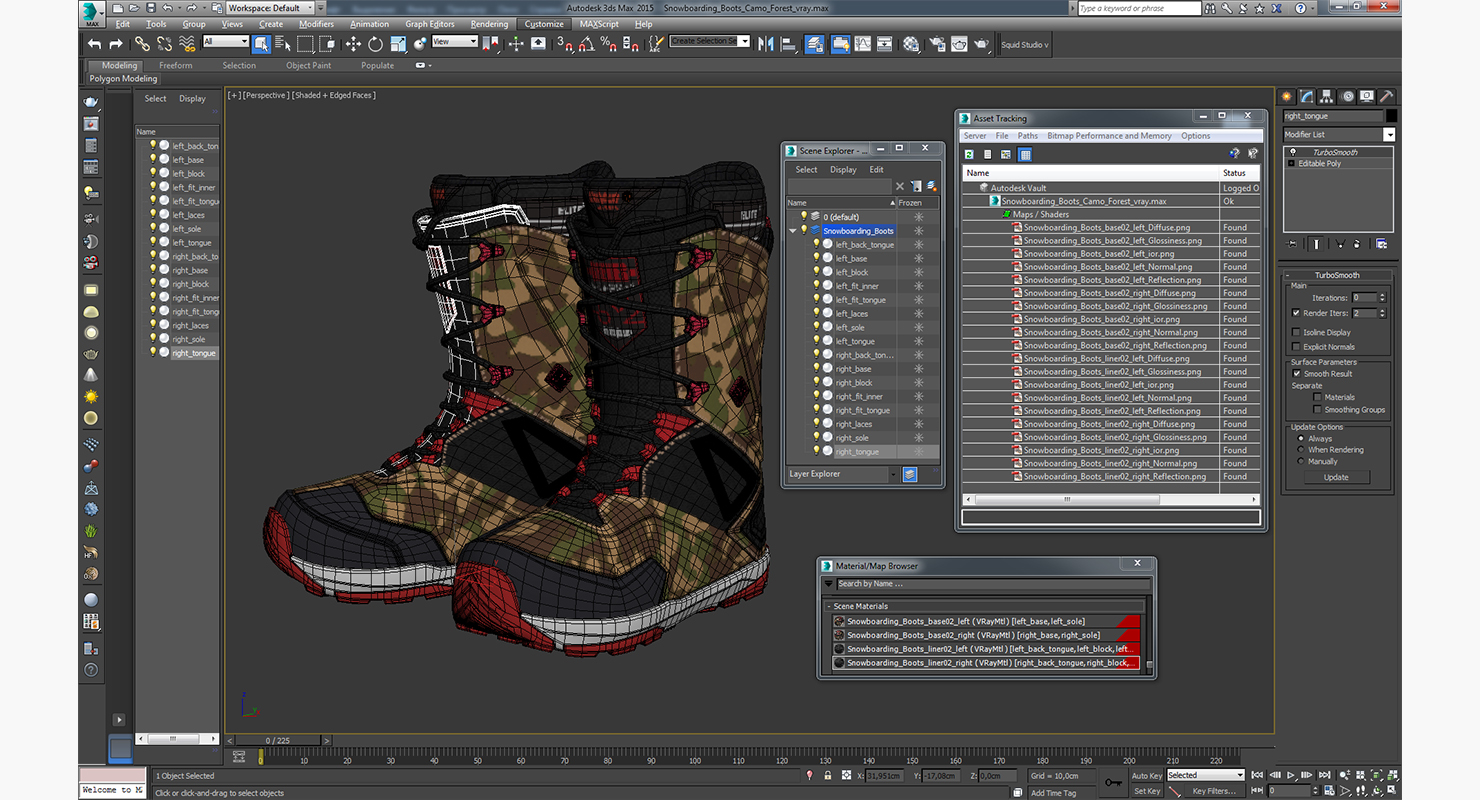Enable the Explicit Normals checkbox
Image resolution: width=1480 pixels, height=800 pixels.
click(1297, 347)
